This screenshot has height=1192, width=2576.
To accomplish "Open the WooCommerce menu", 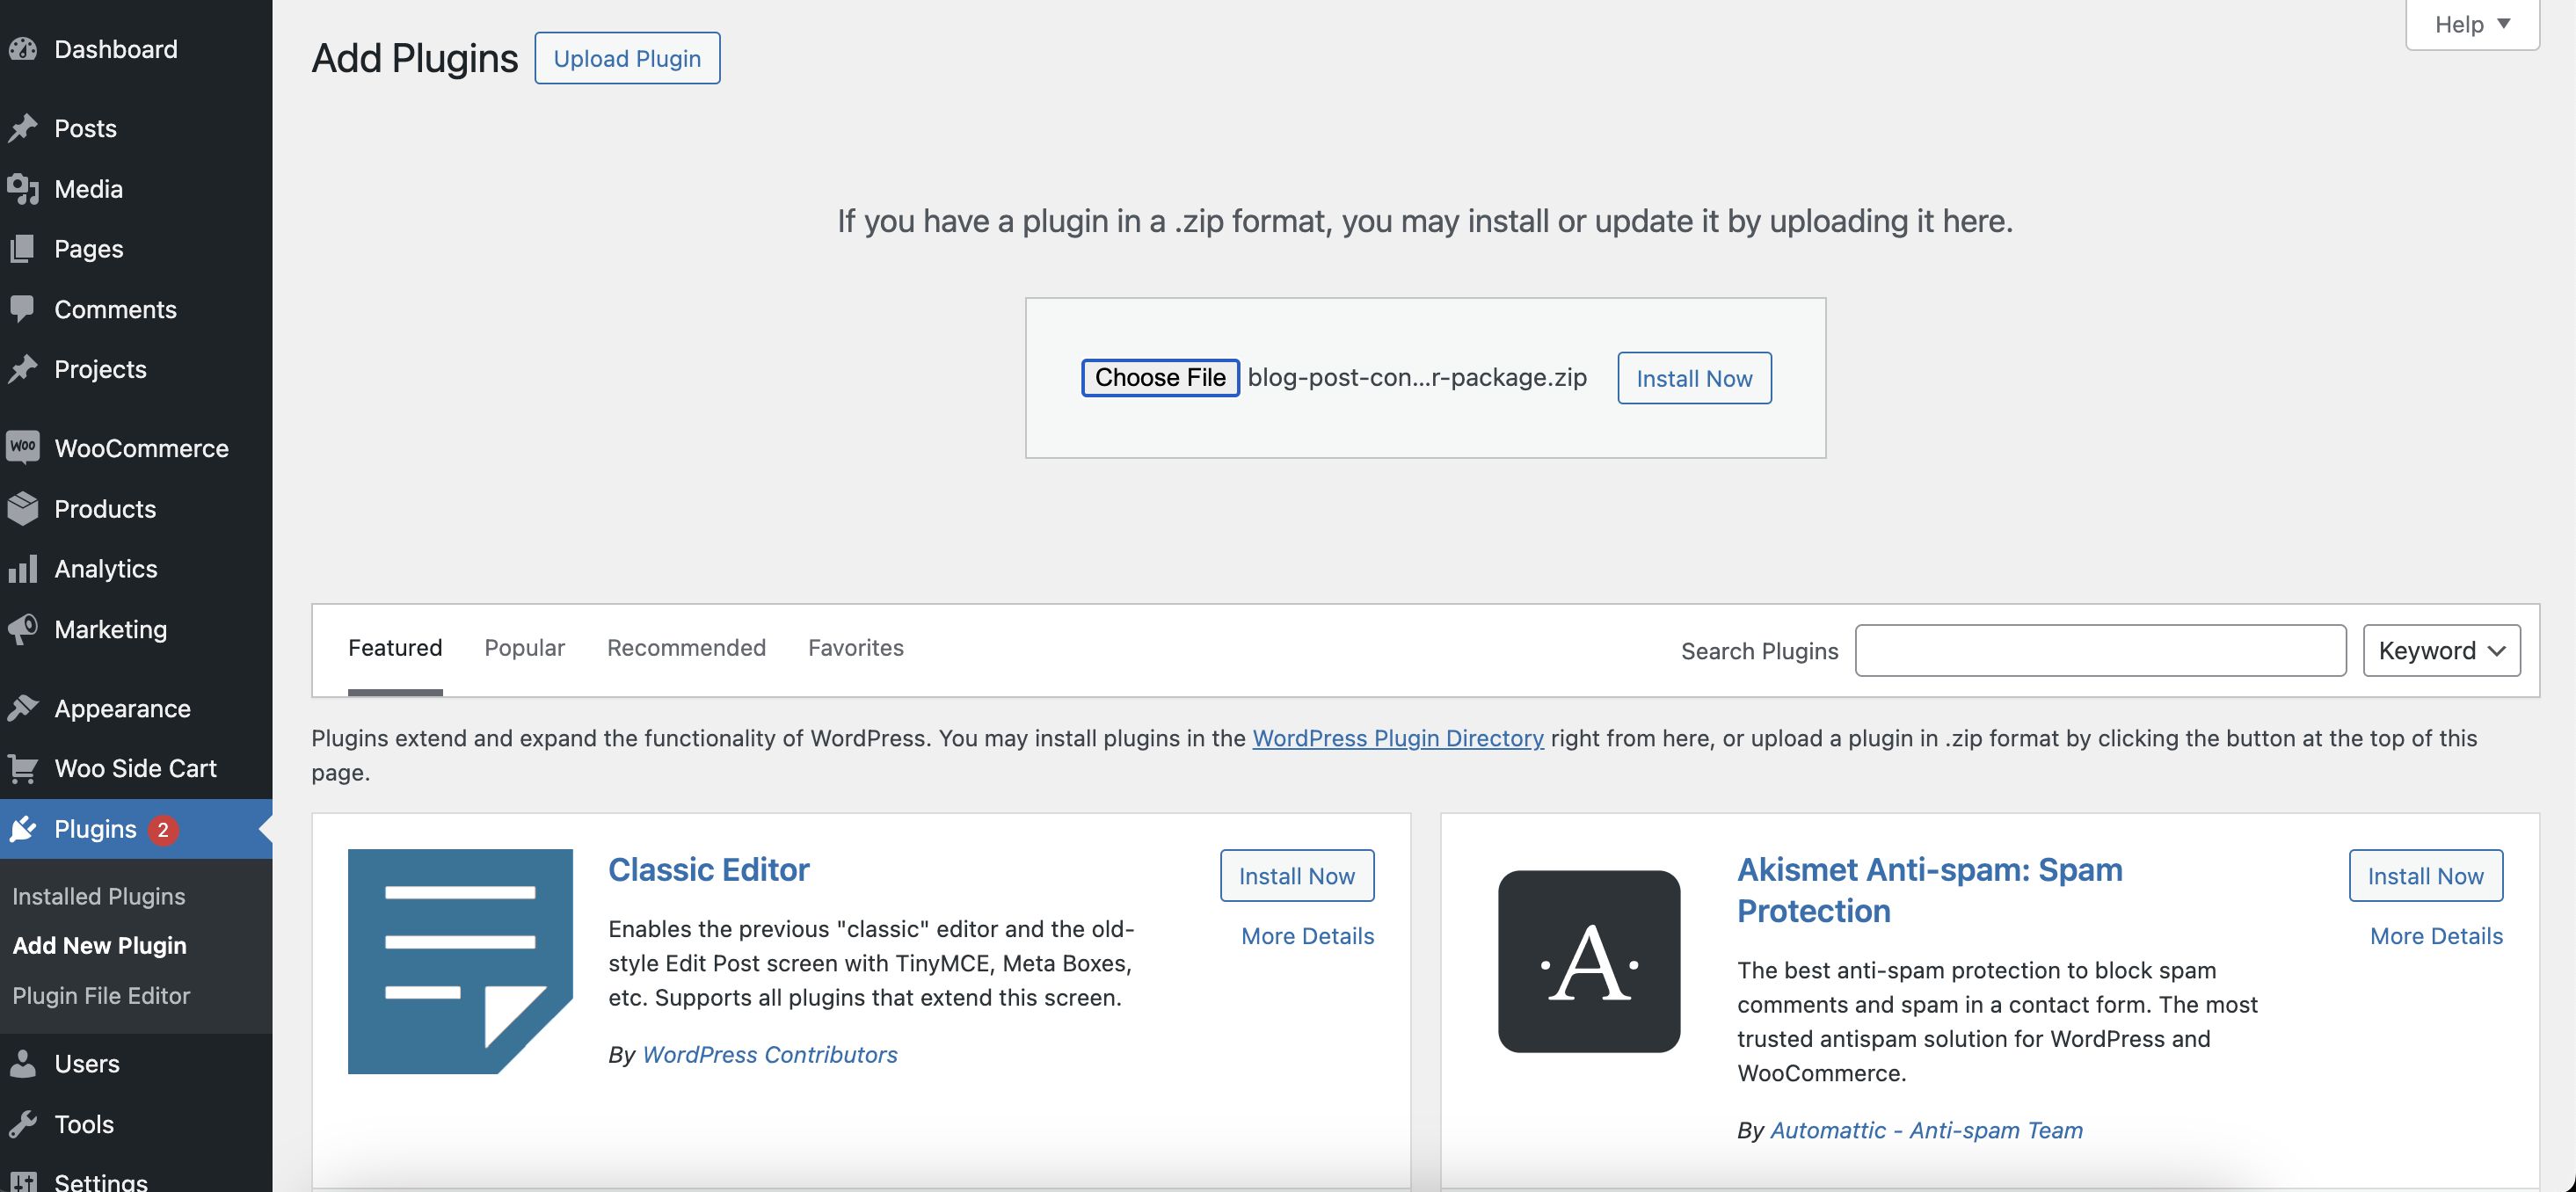I will pos(136,448).
